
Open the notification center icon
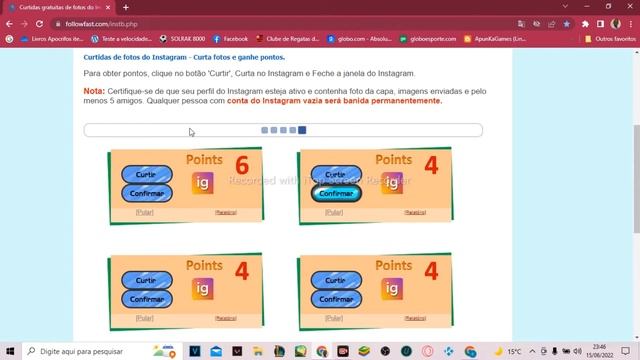[x=625, y=351]
